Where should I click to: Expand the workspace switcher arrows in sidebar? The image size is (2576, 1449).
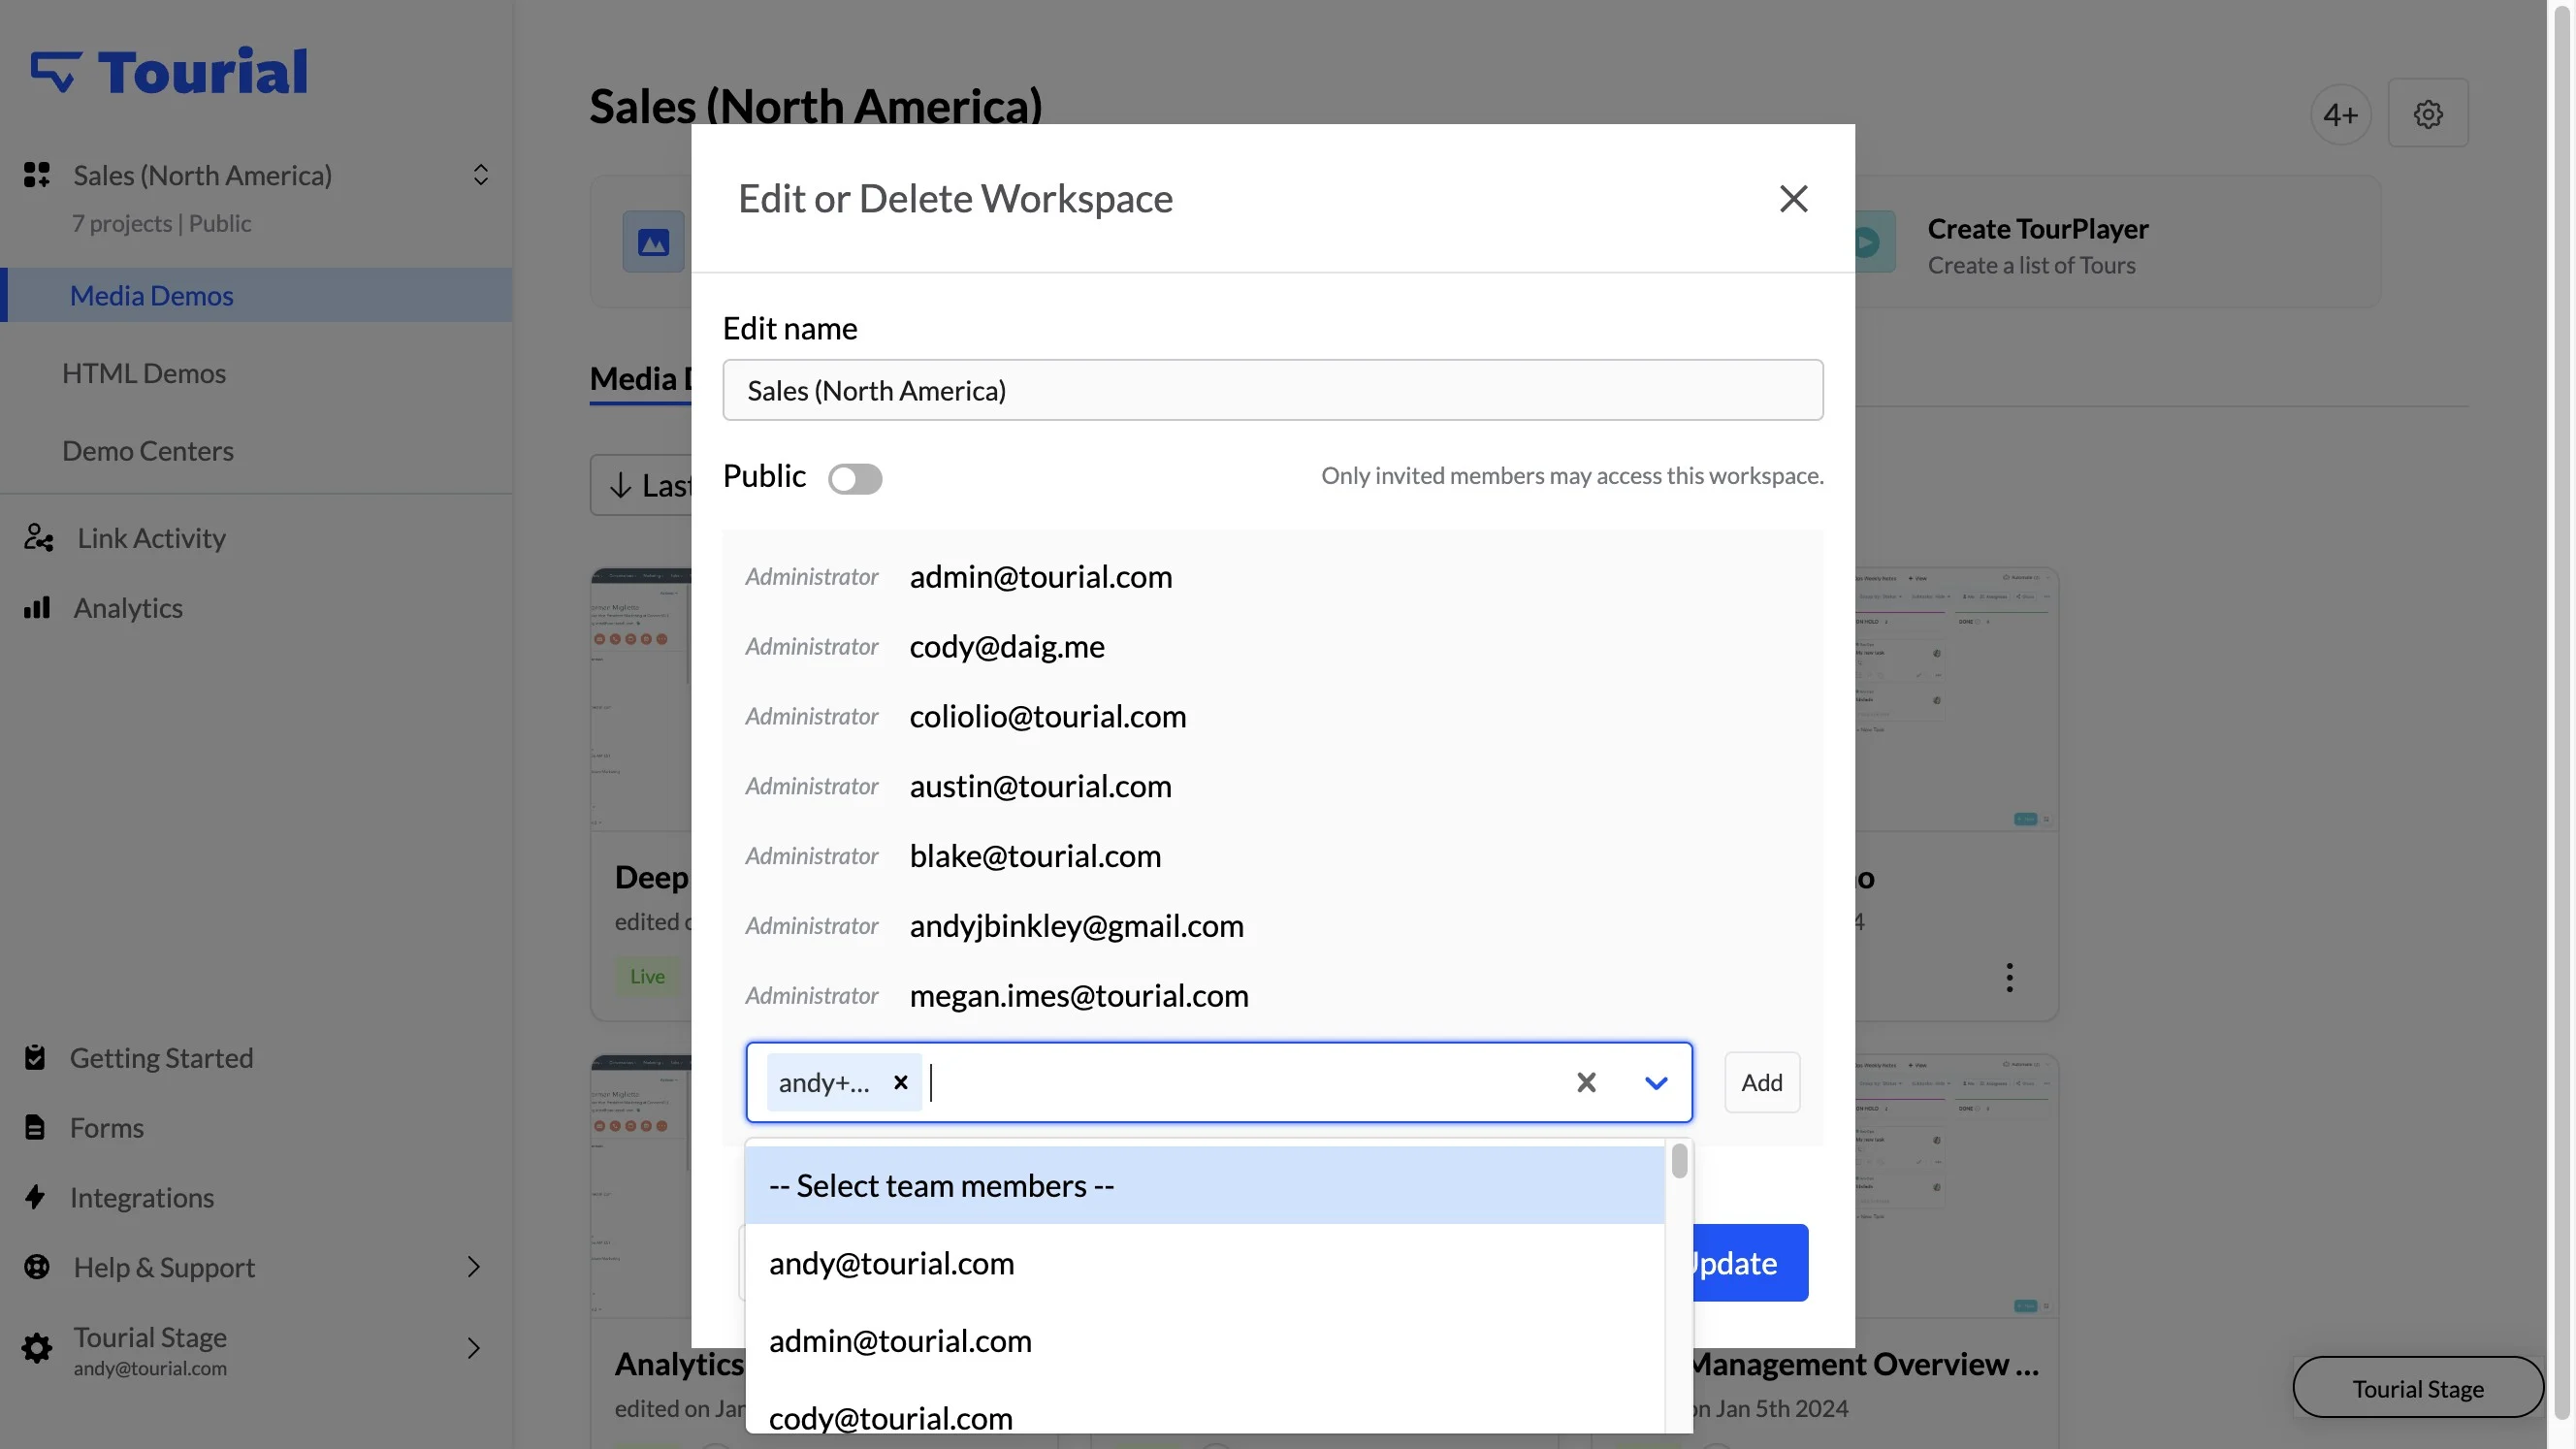click(481, 175)
